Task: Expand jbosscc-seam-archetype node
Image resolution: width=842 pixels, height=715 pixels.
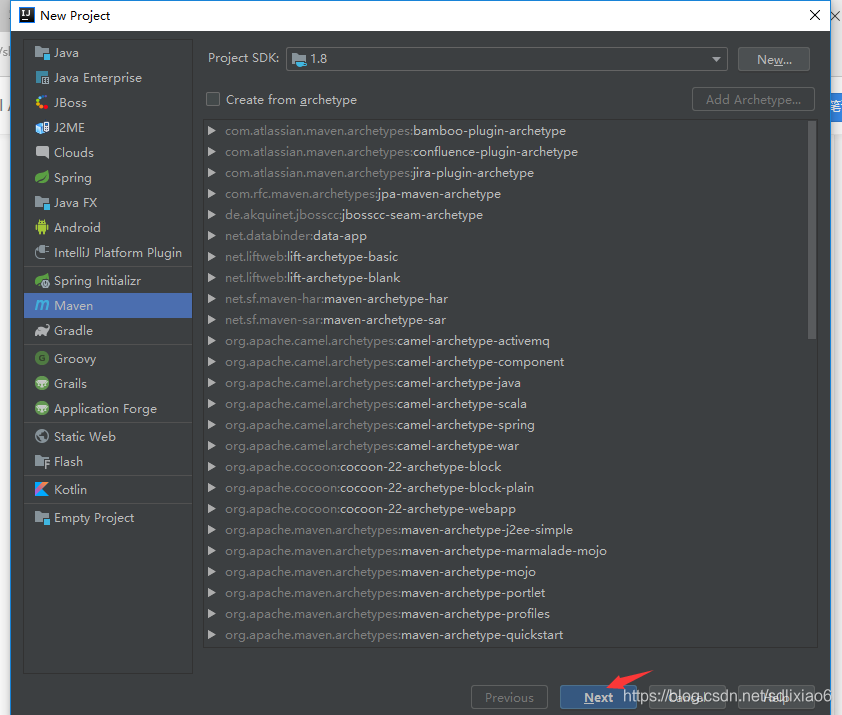Action: tap(212, 214)
